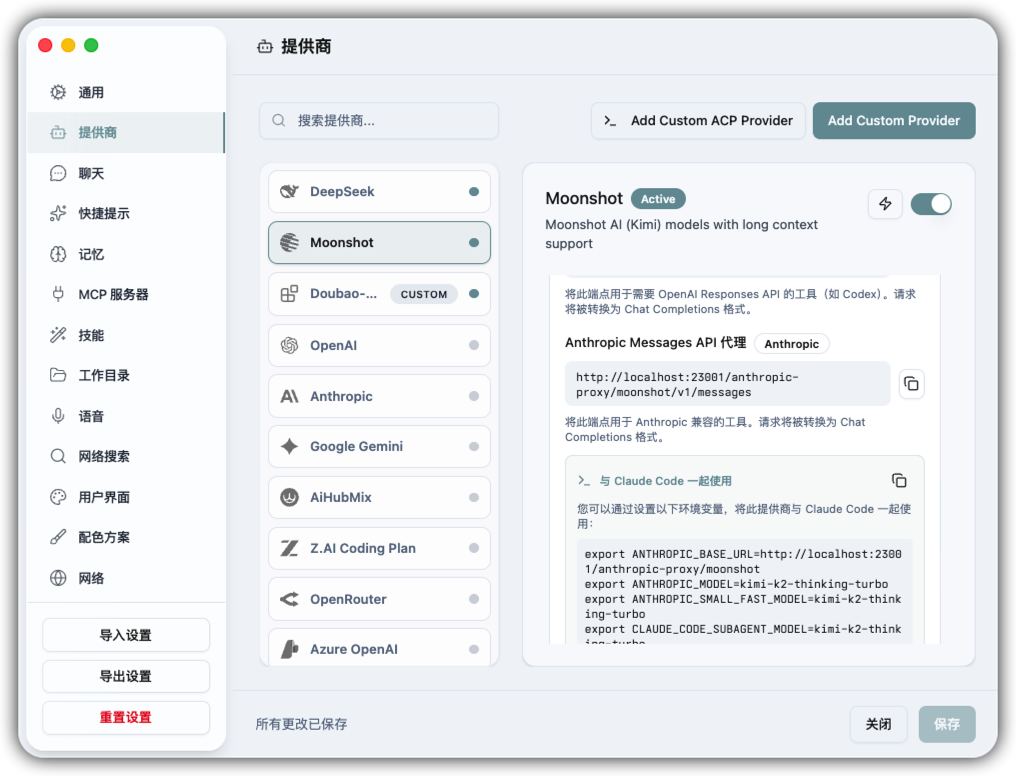Click Add Custom Provider button
Image resolution: width=1016 pixels, height=776 pixels.
(893, 121)
